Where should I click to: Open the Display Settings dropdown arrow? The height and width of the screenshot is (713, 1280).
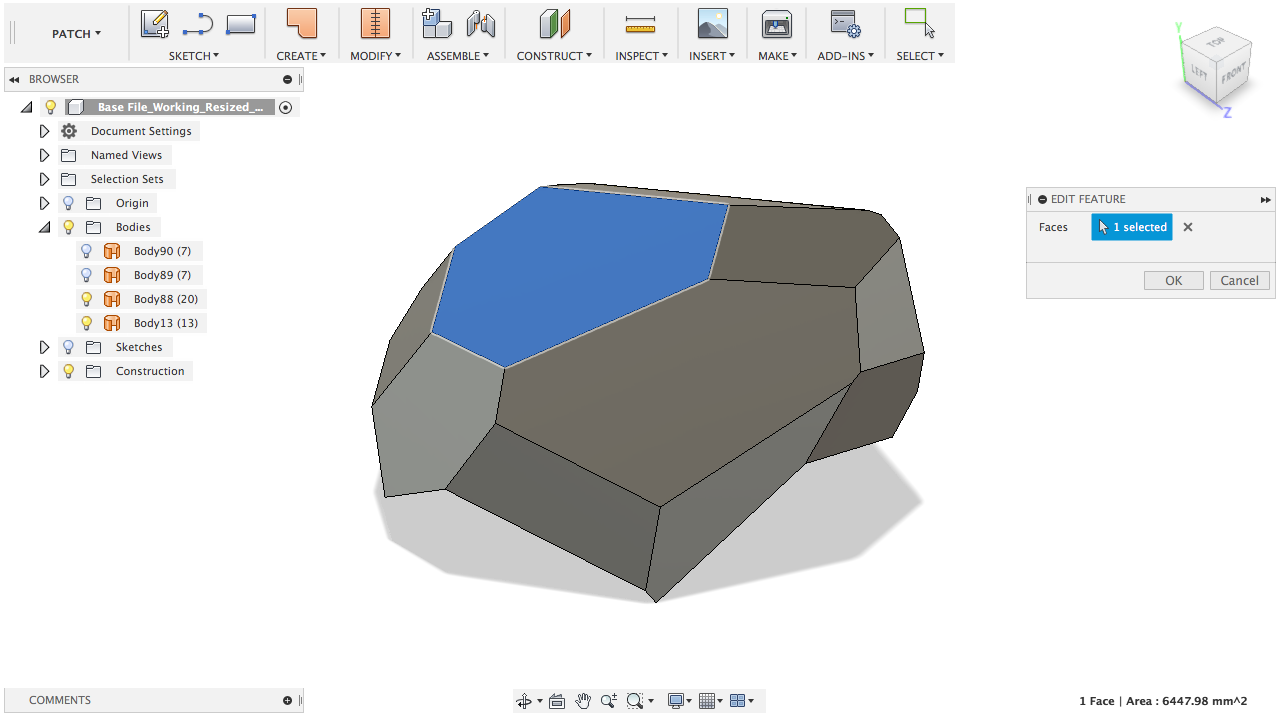click(689, 701)
